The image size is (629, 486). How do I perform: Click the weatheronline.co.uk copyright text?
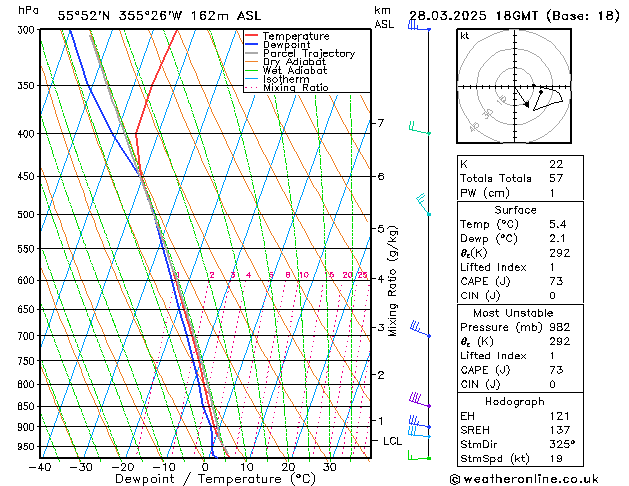click(524, 479)
